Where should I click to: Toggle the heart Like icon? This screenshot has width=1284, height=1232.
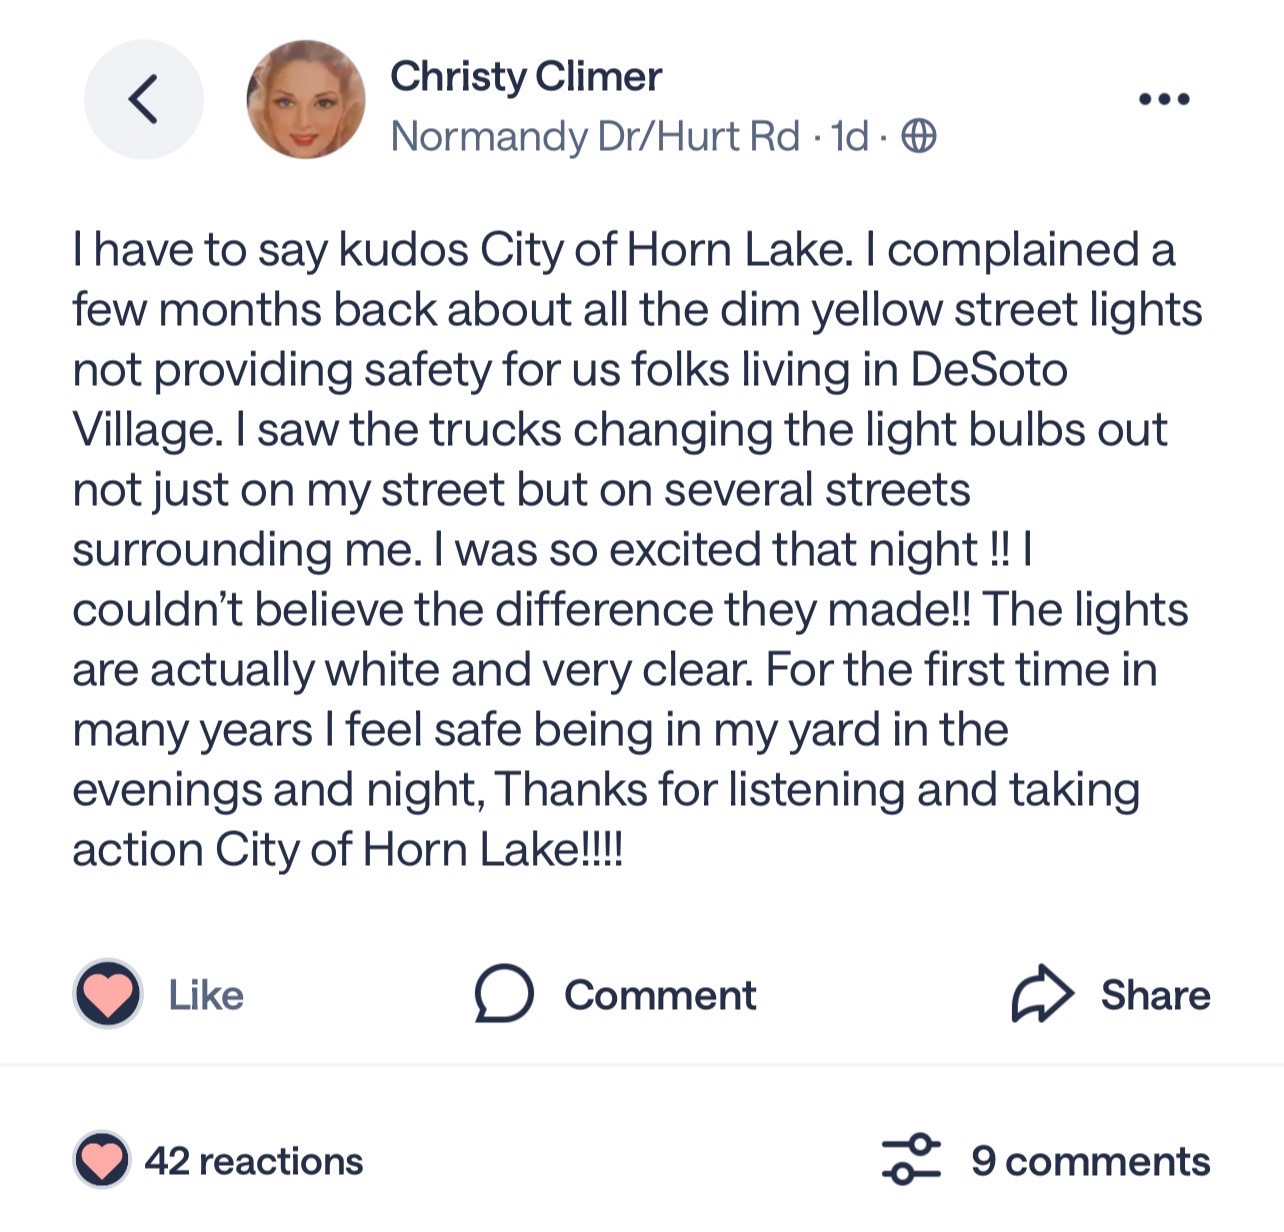[108, 995]
